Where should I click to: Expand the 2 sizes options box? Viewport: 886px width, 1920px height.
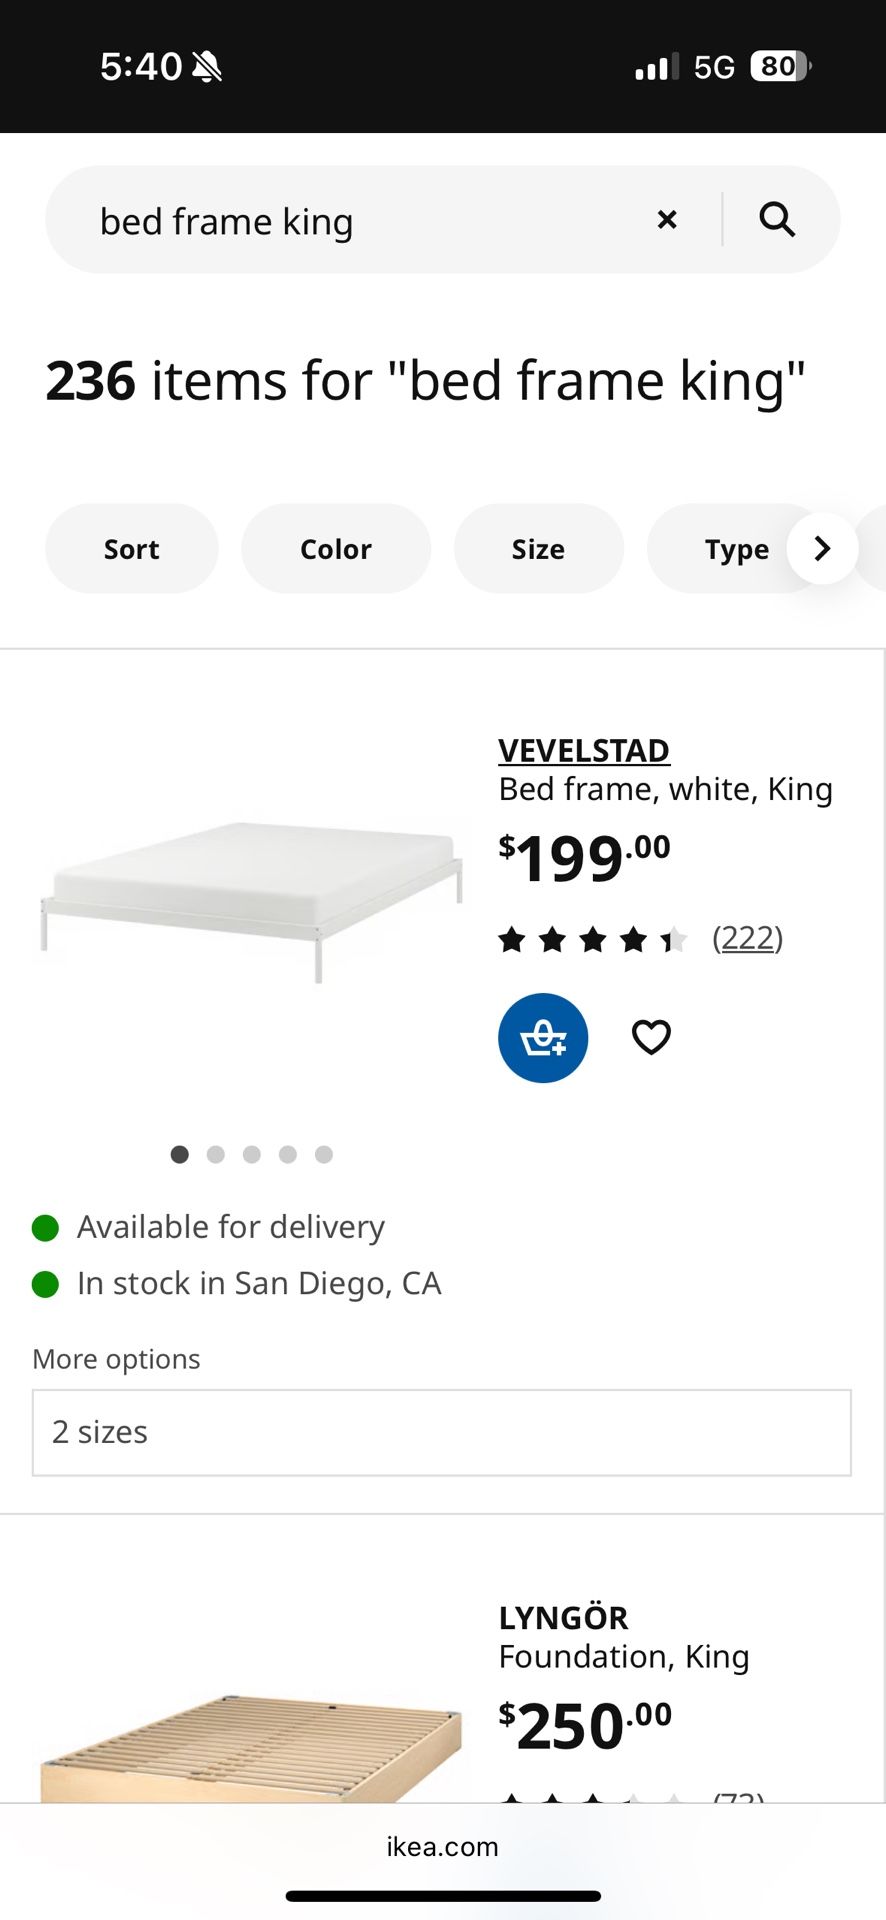(x=441, y=1432)
